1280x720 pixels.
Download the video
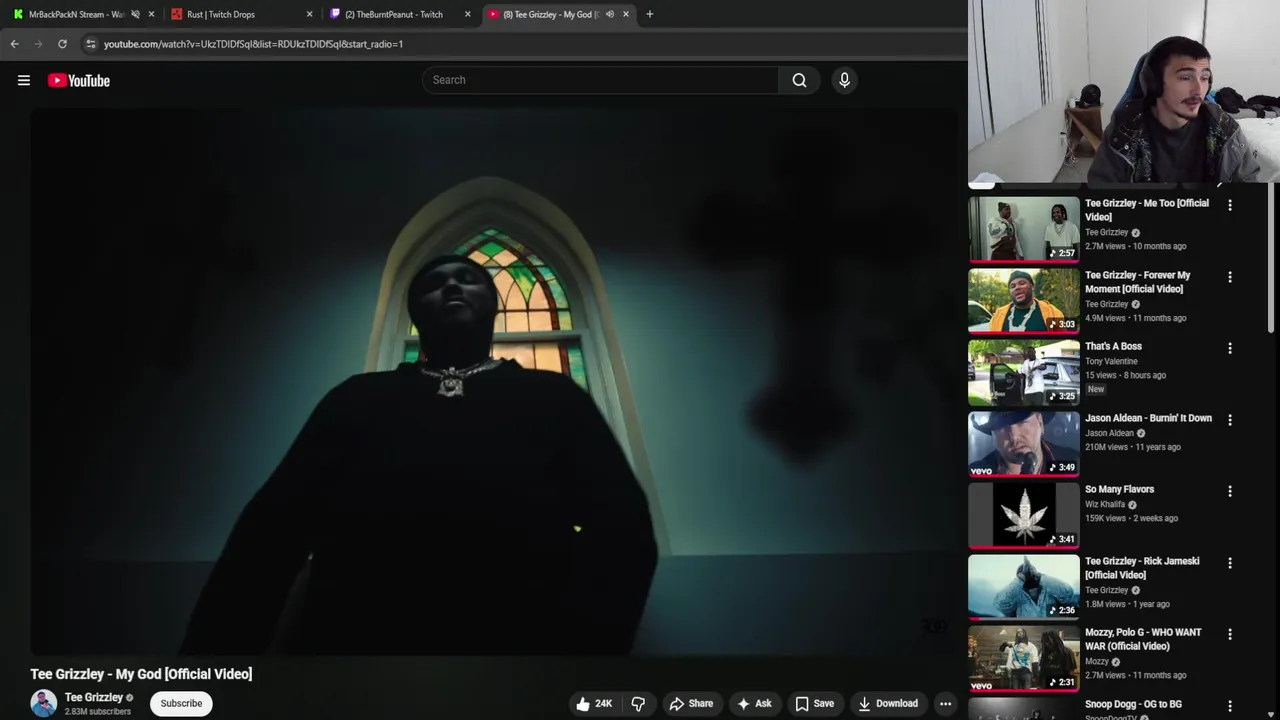click(887, 704)
